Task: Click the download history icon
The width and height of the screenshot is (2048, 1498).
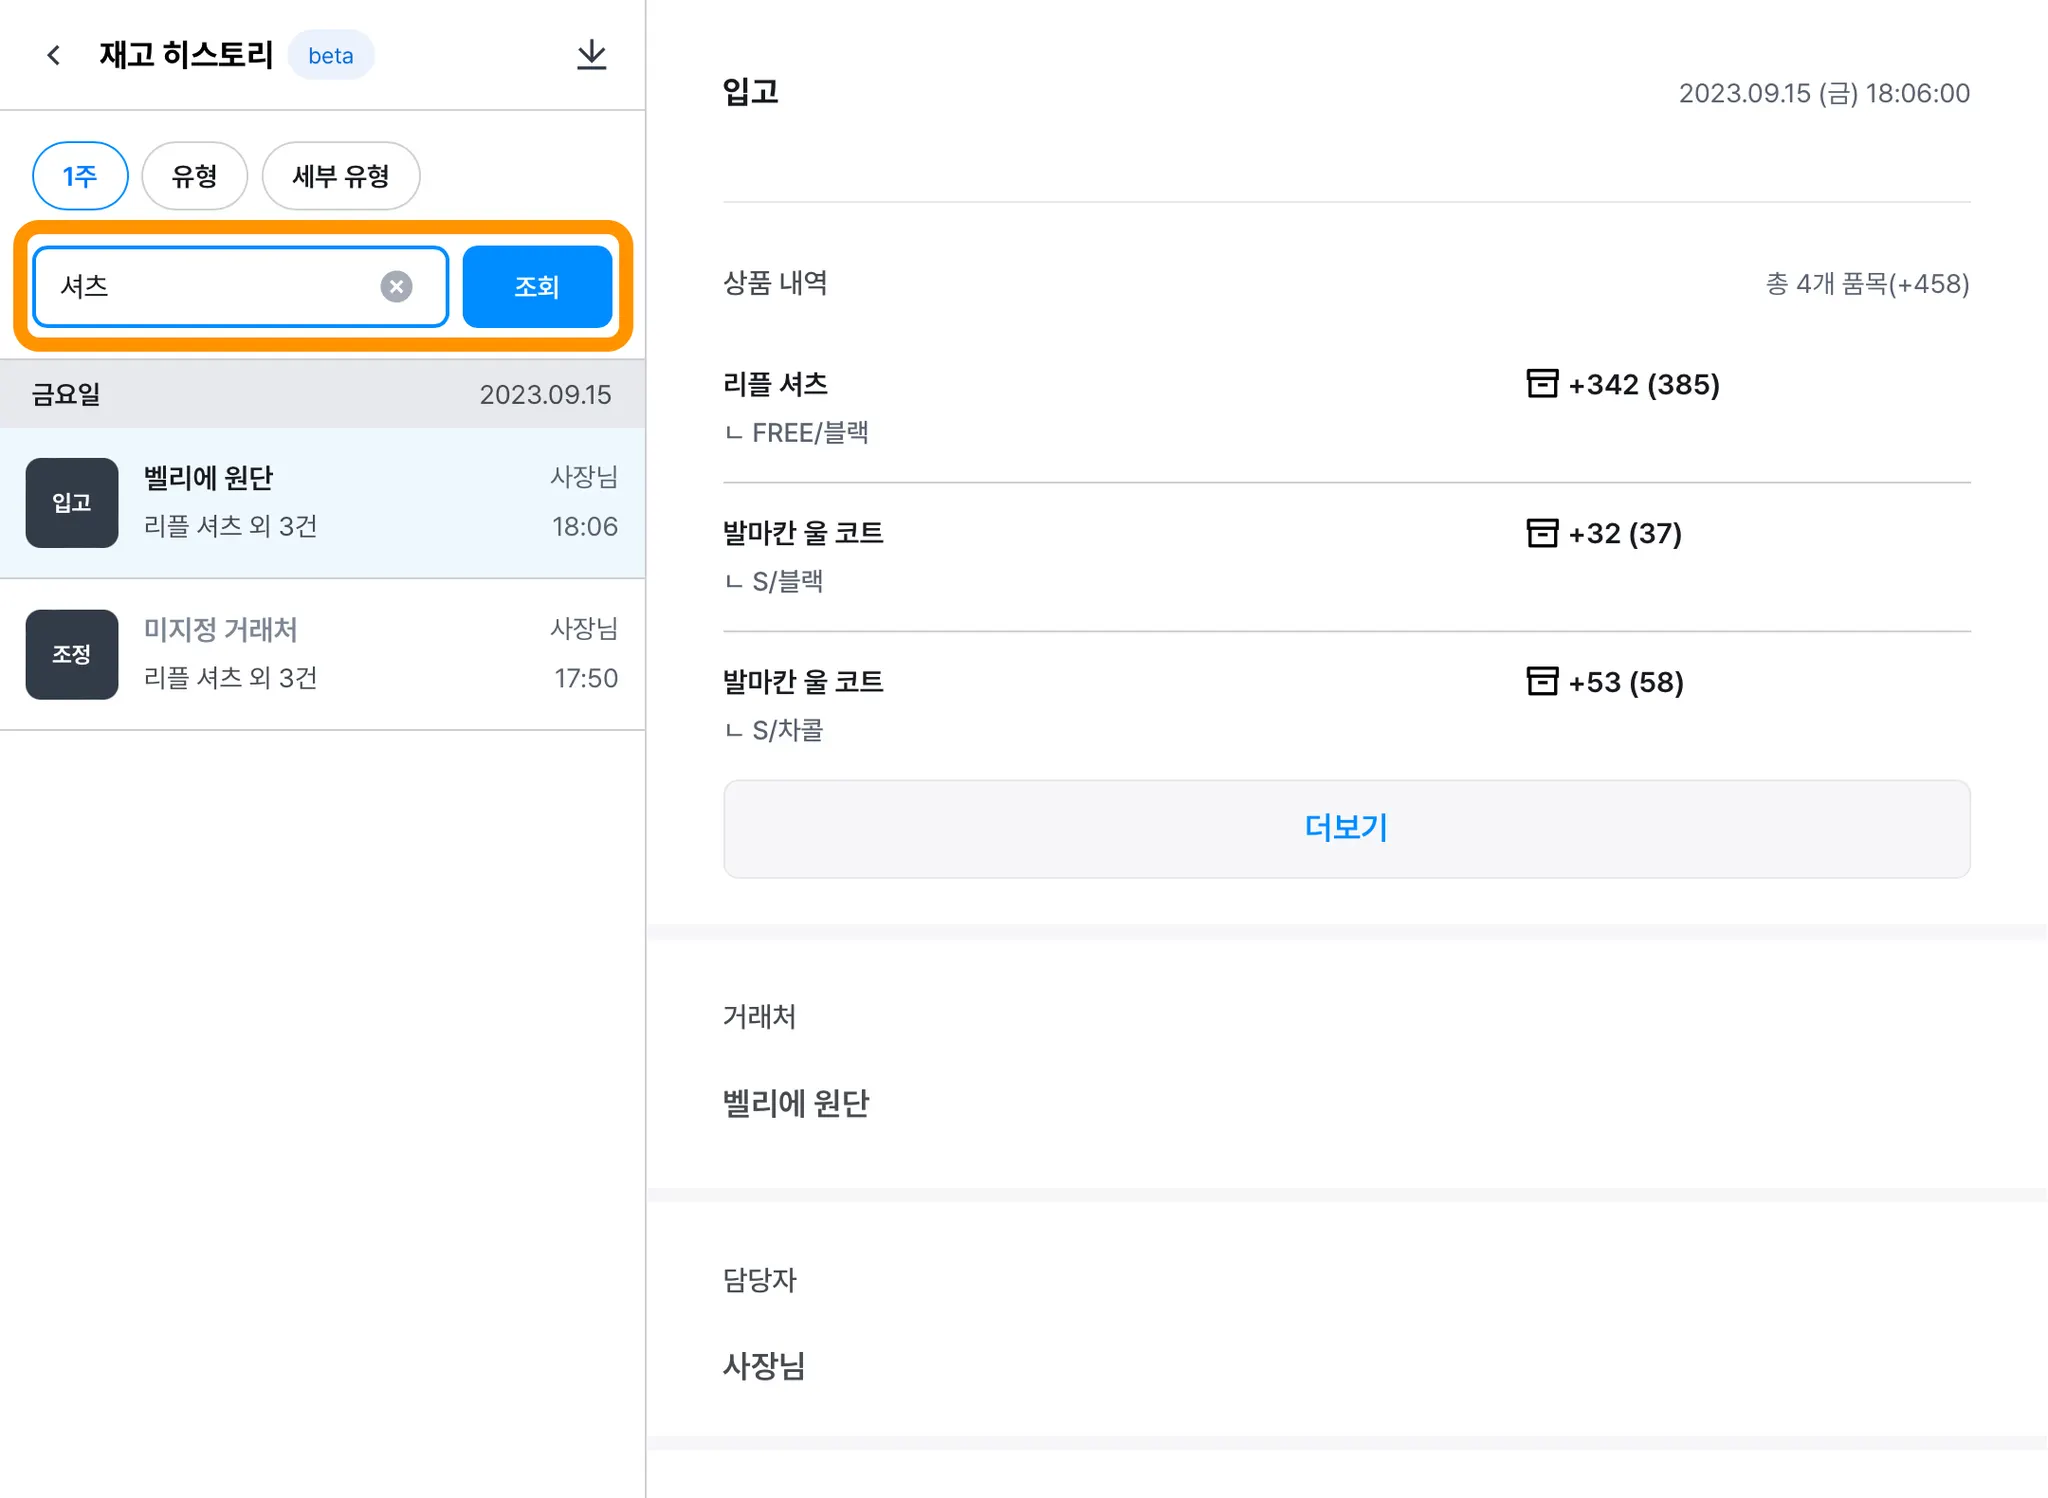Action: pos(591,55)
